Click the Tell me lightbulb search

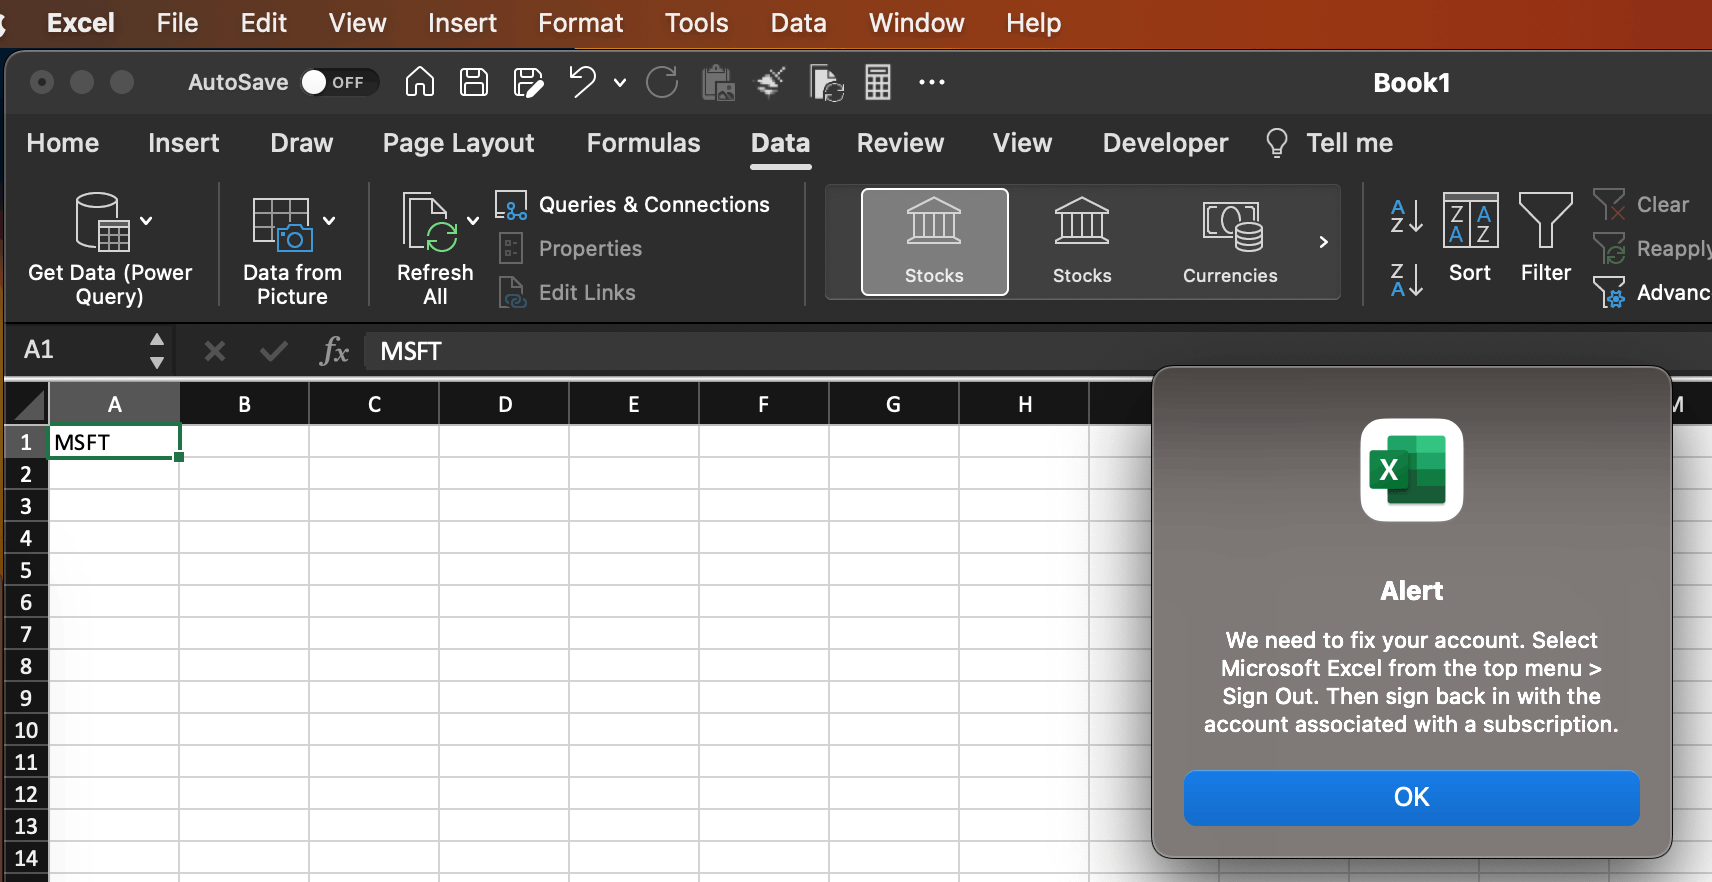coord(1329,143)
